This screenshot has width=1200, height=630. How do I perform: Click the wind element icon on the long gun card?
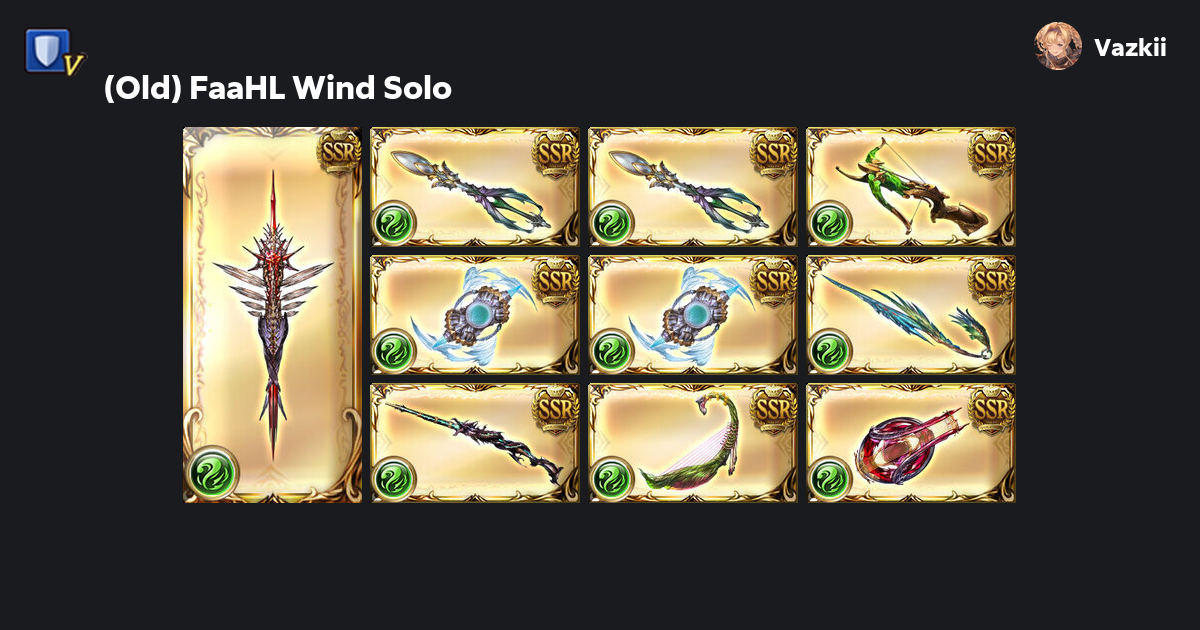click(x=394, y=479)
